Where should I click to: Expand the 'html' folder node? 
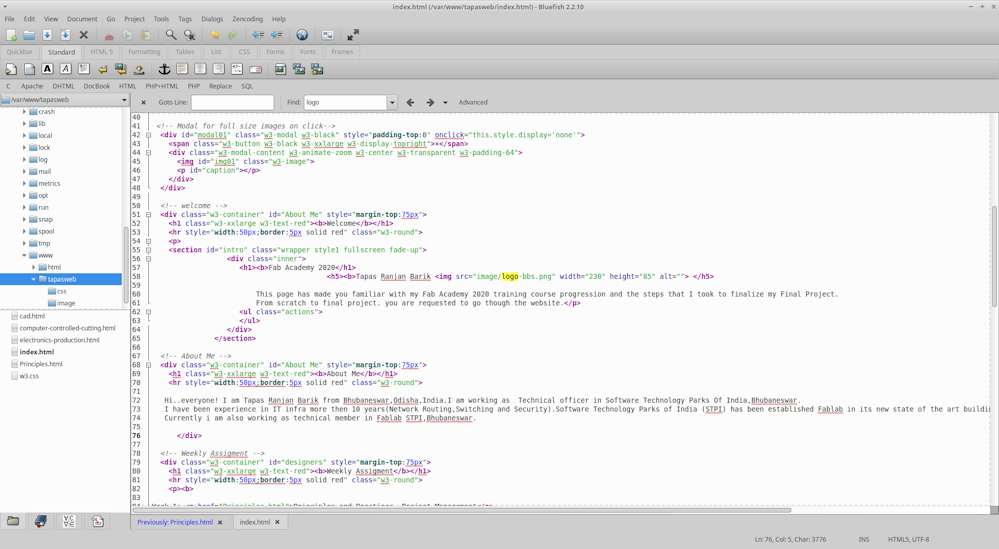(x=34, y=267)
